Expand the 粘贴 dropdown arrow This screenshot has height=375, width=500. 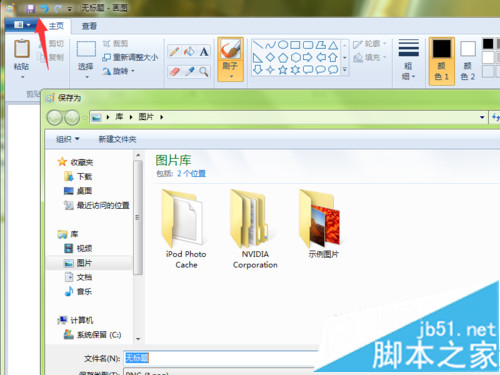coord(22,77)
